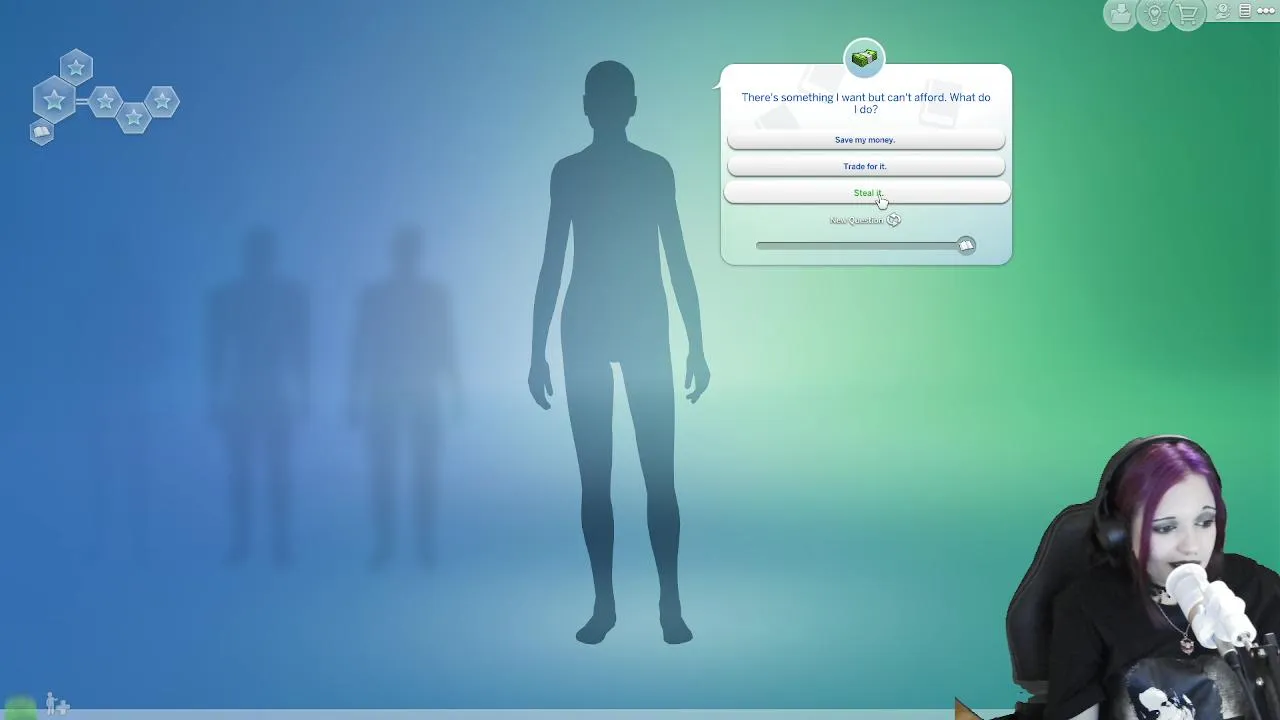Select the main sim silhouette
1280x720 pixels.
pos(617,352)
